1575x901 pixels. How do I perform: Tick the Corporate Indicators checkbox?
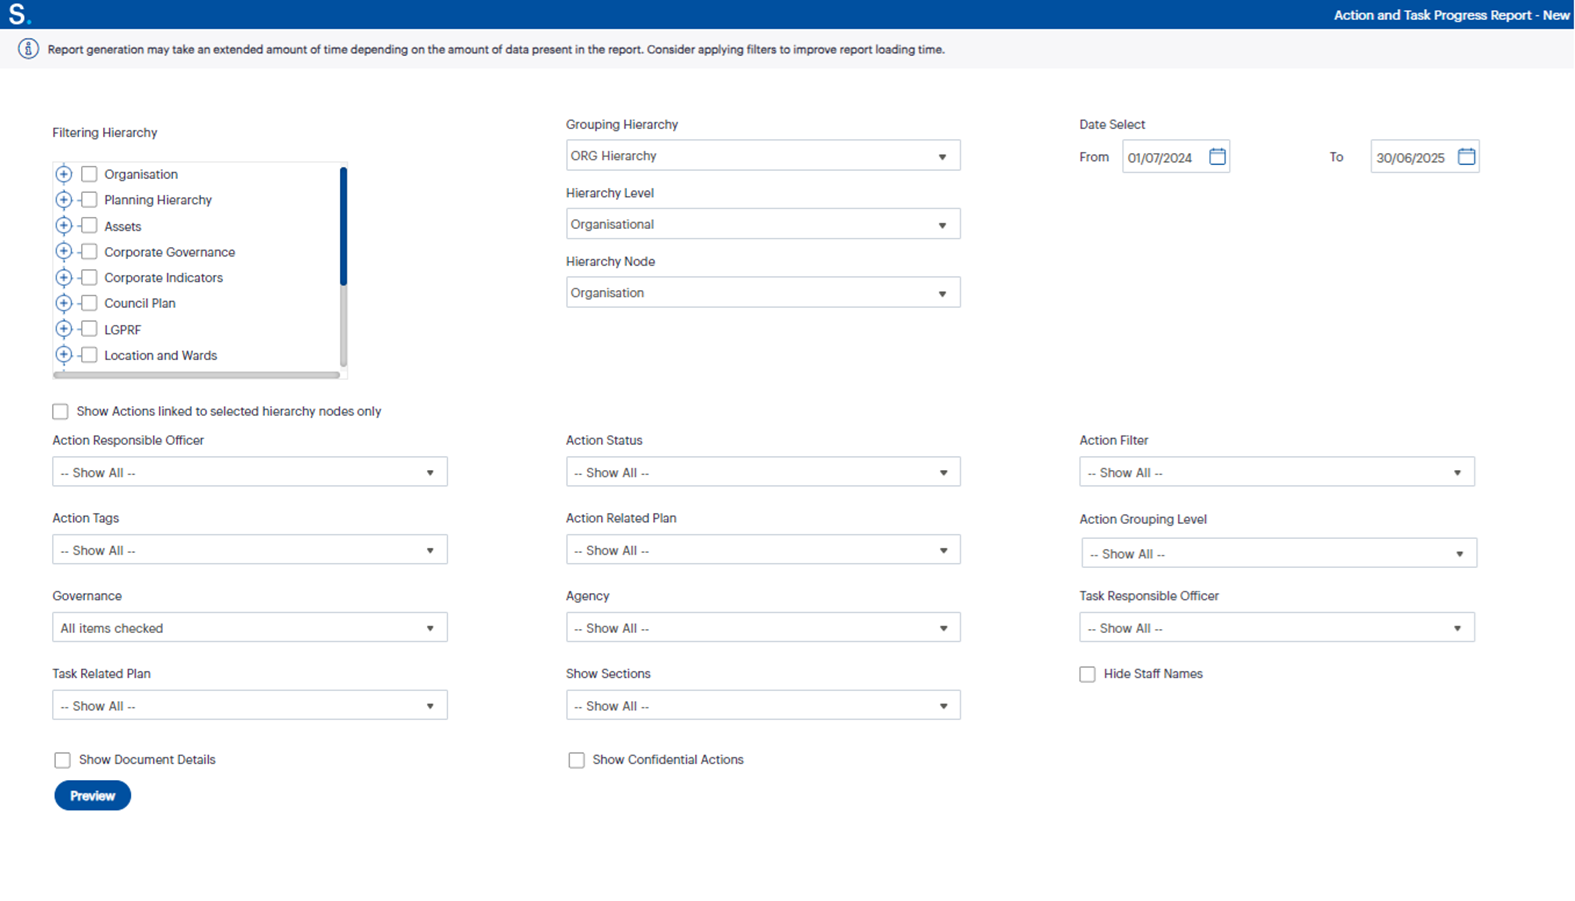tap(89, 277)
